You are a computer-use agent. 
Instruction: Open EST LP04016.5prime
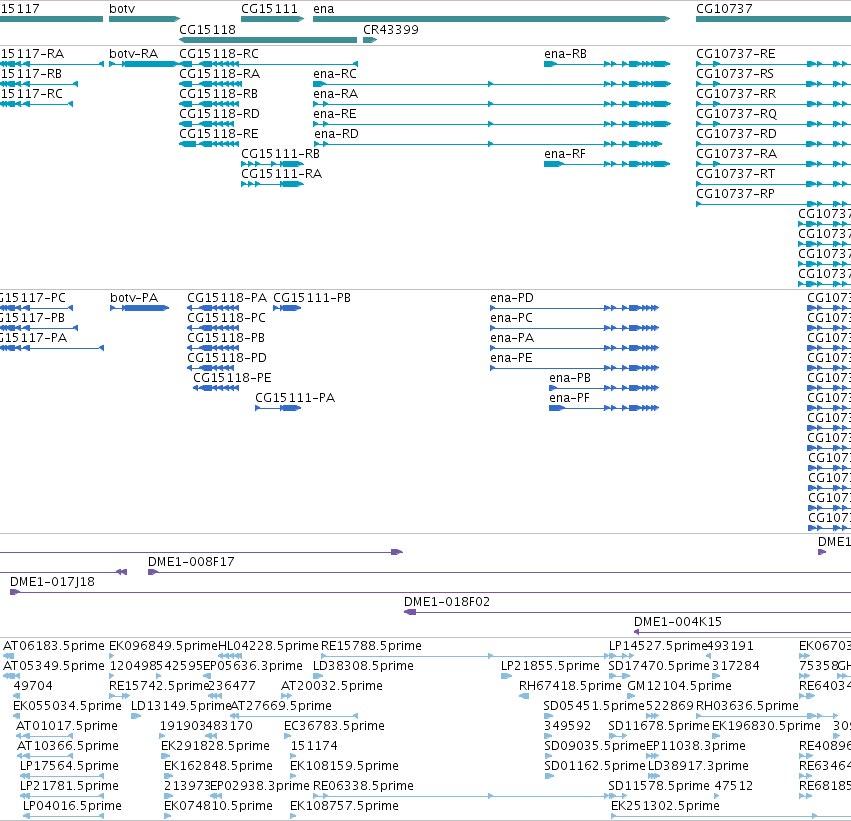click(72, 806)
